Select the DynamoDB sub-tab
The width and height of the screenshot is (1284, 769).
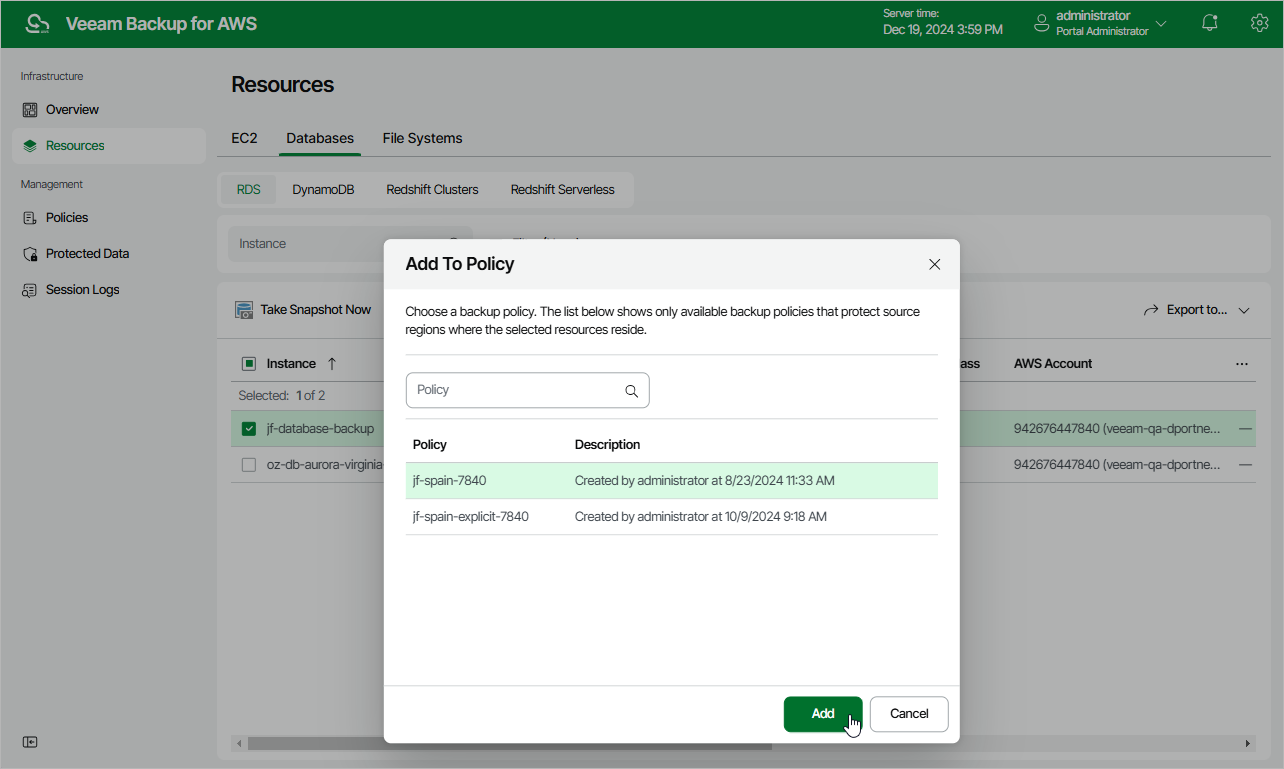coord(323,189)
